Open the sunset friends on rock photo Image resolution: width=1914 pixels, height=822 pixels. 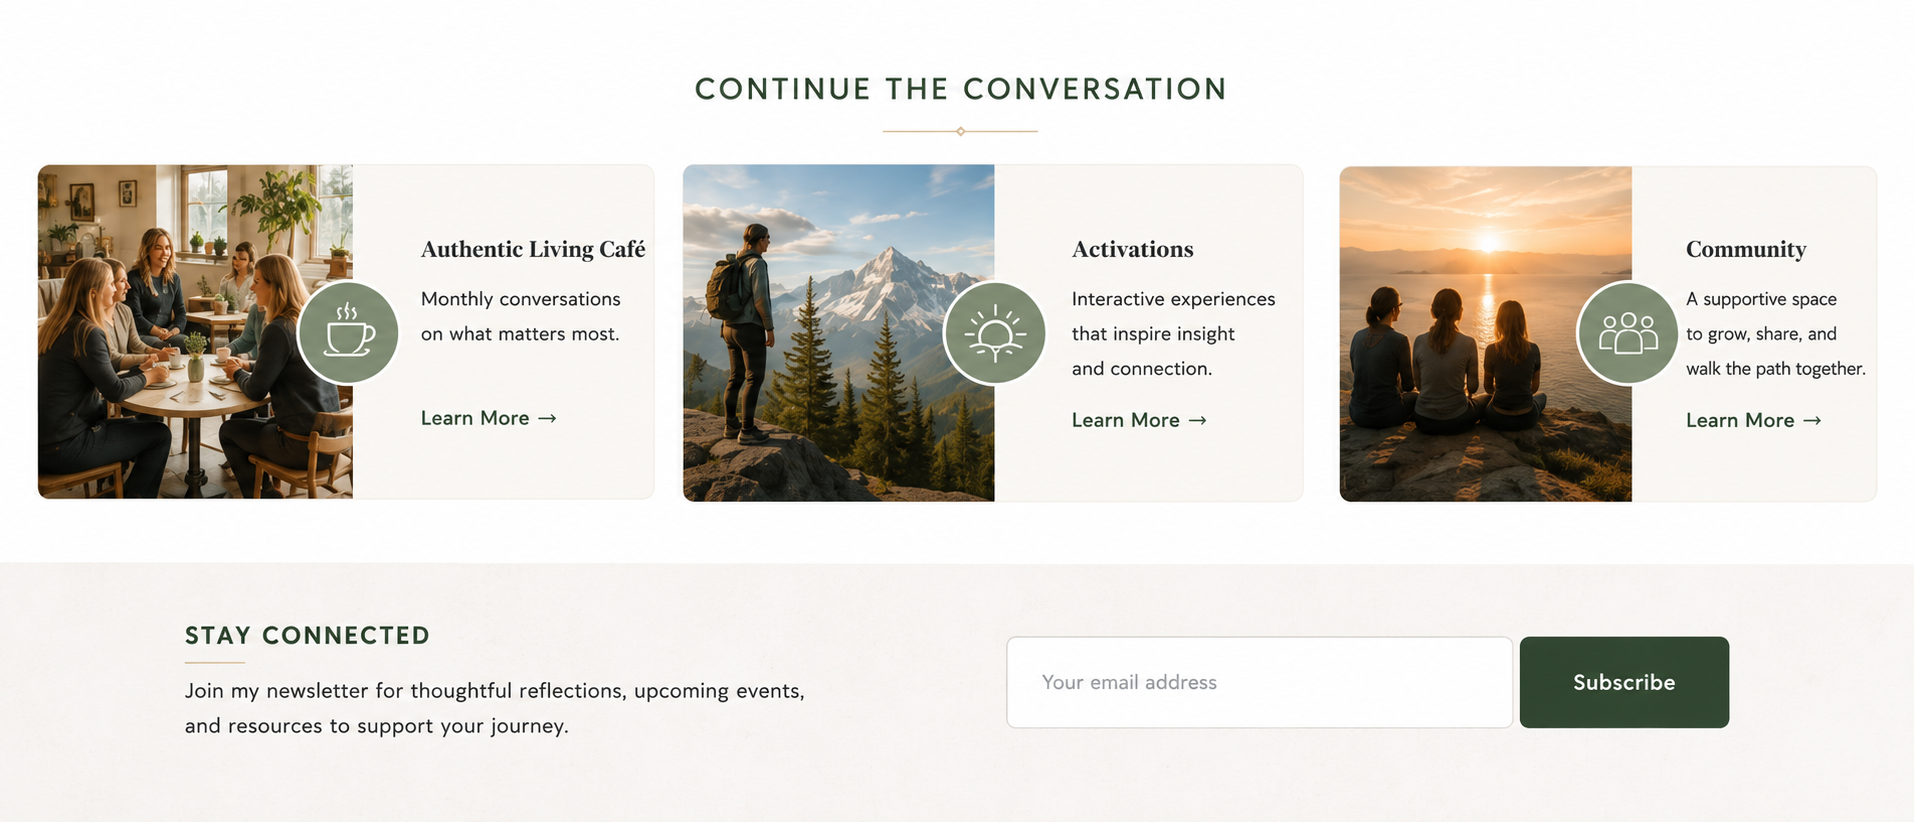(1486, 334)
